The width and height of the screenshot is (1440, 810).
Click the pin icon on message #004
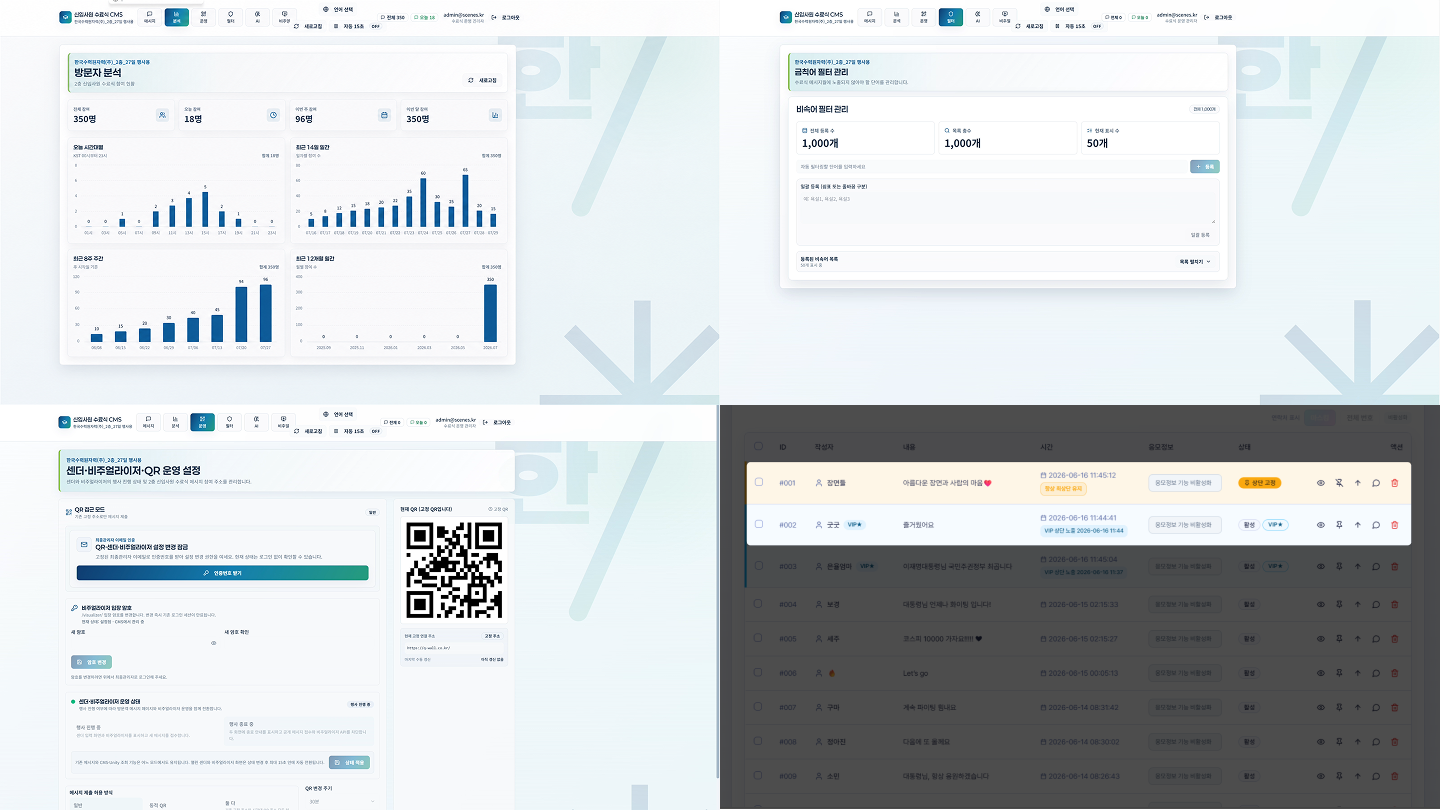[1339, 604]
